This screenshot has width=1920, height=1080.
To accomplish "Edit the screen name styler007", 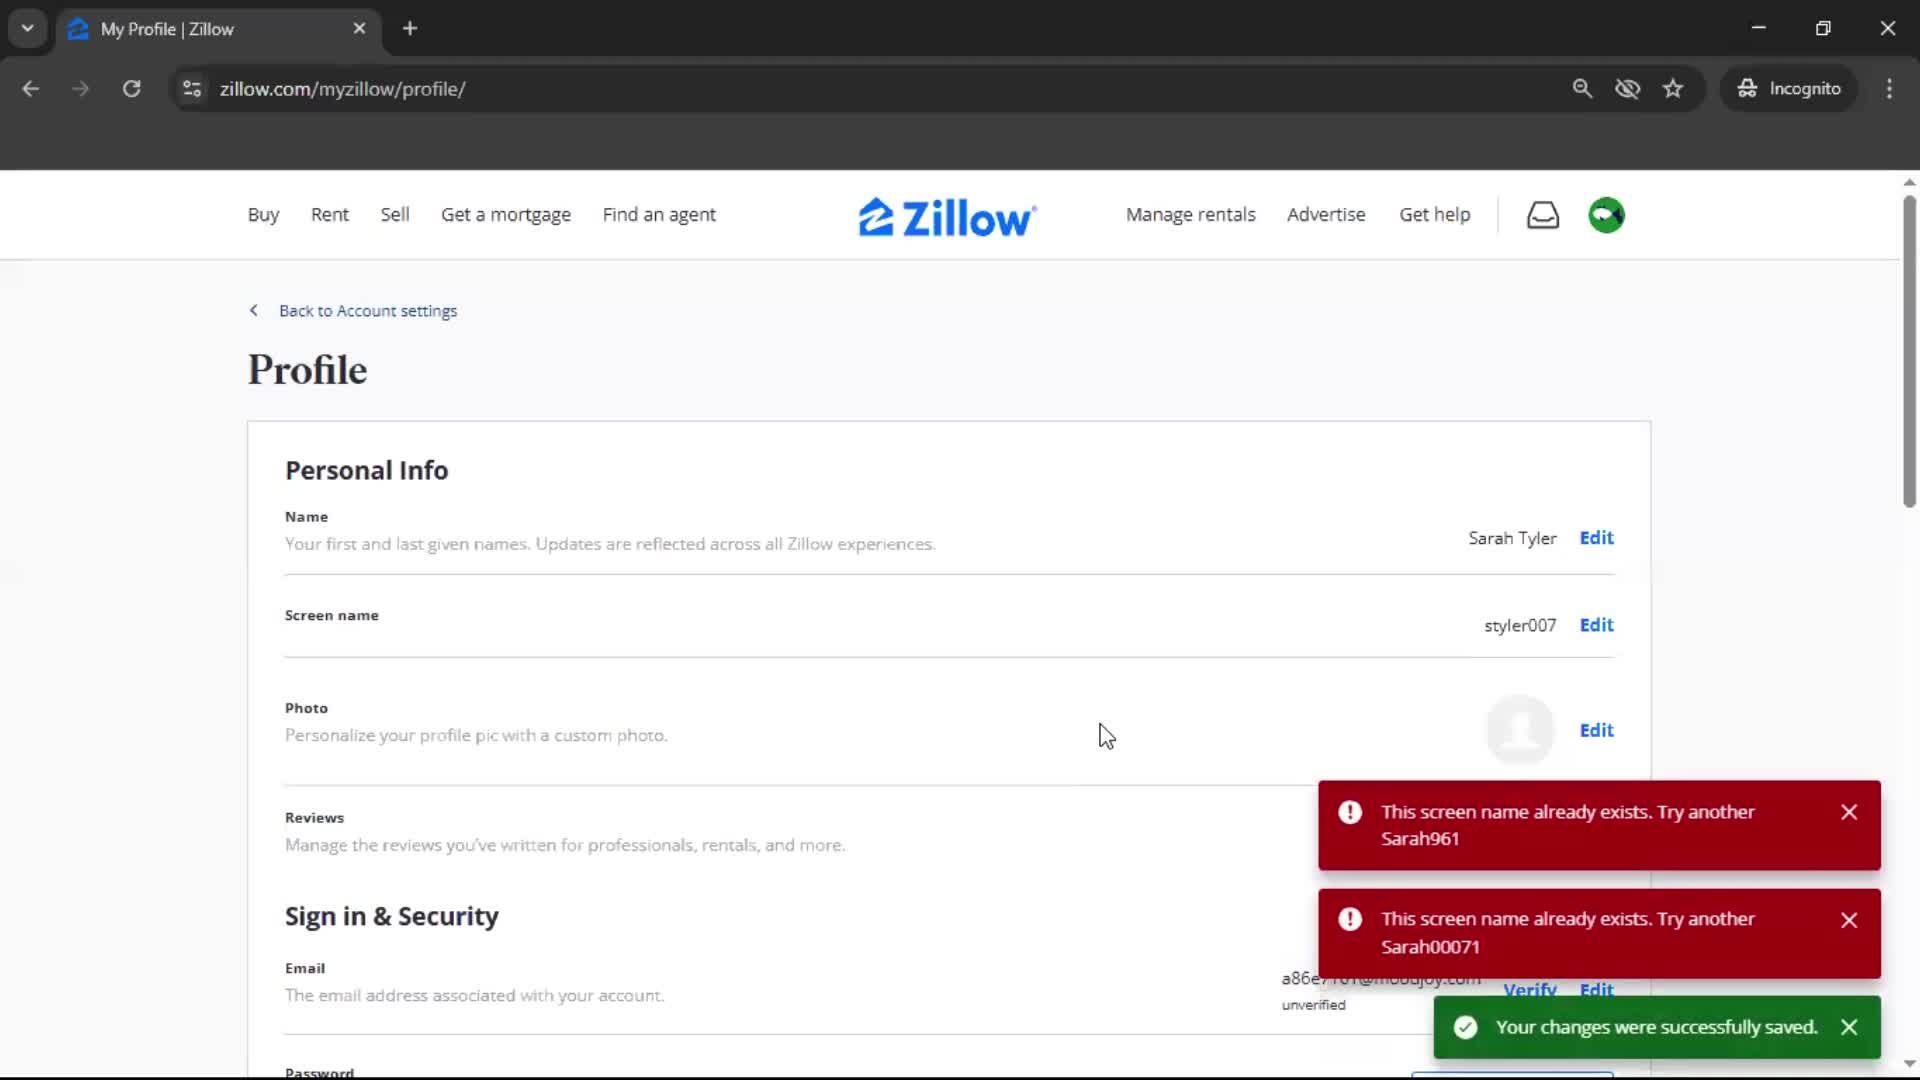I will (x=1596, y=624).
